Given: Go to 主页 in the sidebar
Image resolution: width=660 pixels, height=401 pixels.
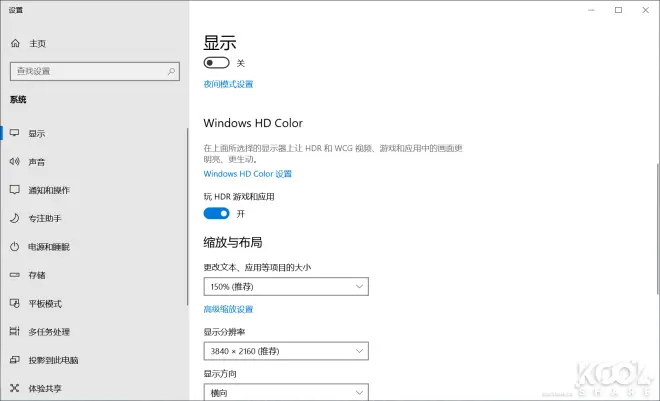Looking at the screenshot, I should pos(37,43).
